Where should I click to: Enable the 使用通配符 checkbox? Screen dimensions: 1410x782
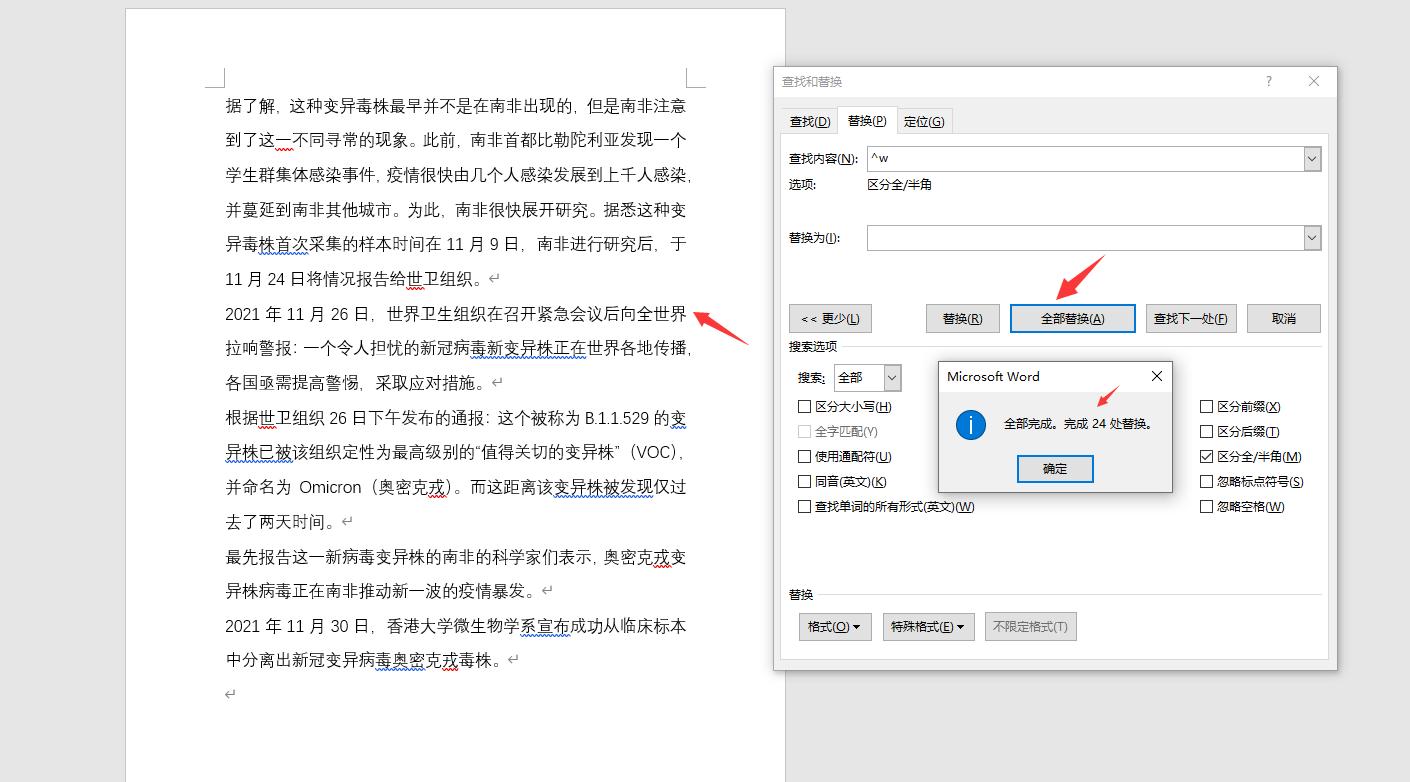pyautogui.click(x=804, y=456)
